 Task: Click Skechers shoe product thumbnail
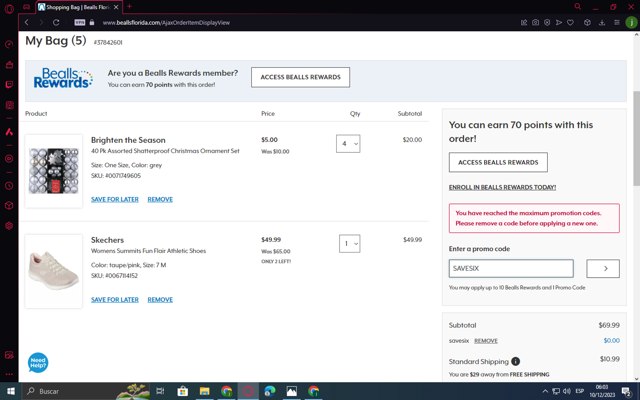pyautogui.click(x=53, y=271)
